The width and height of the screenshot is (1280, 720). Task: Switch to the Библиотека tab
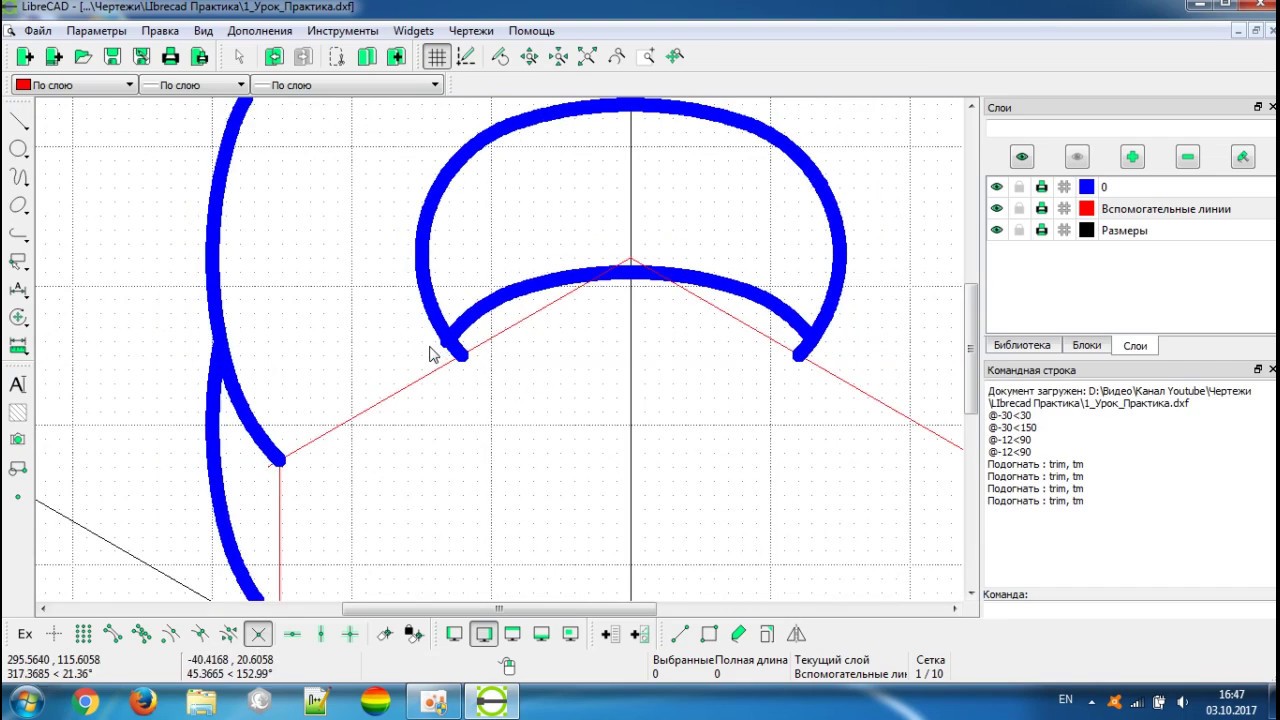coord(1022,345)
